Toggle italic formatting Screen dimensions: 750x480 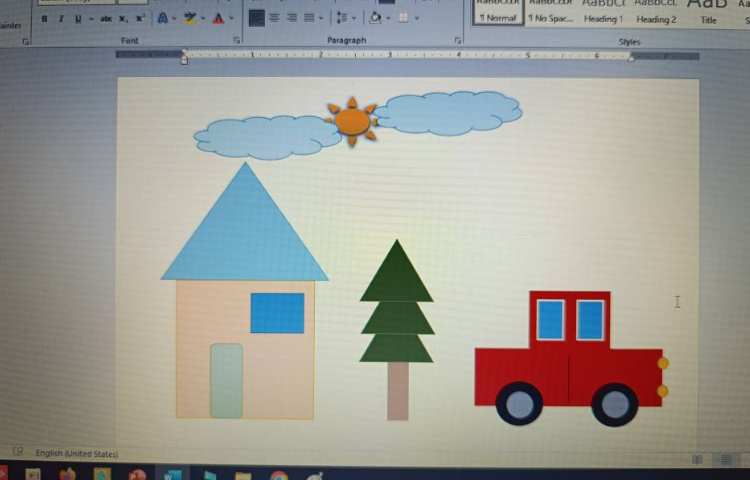[60, 19]
